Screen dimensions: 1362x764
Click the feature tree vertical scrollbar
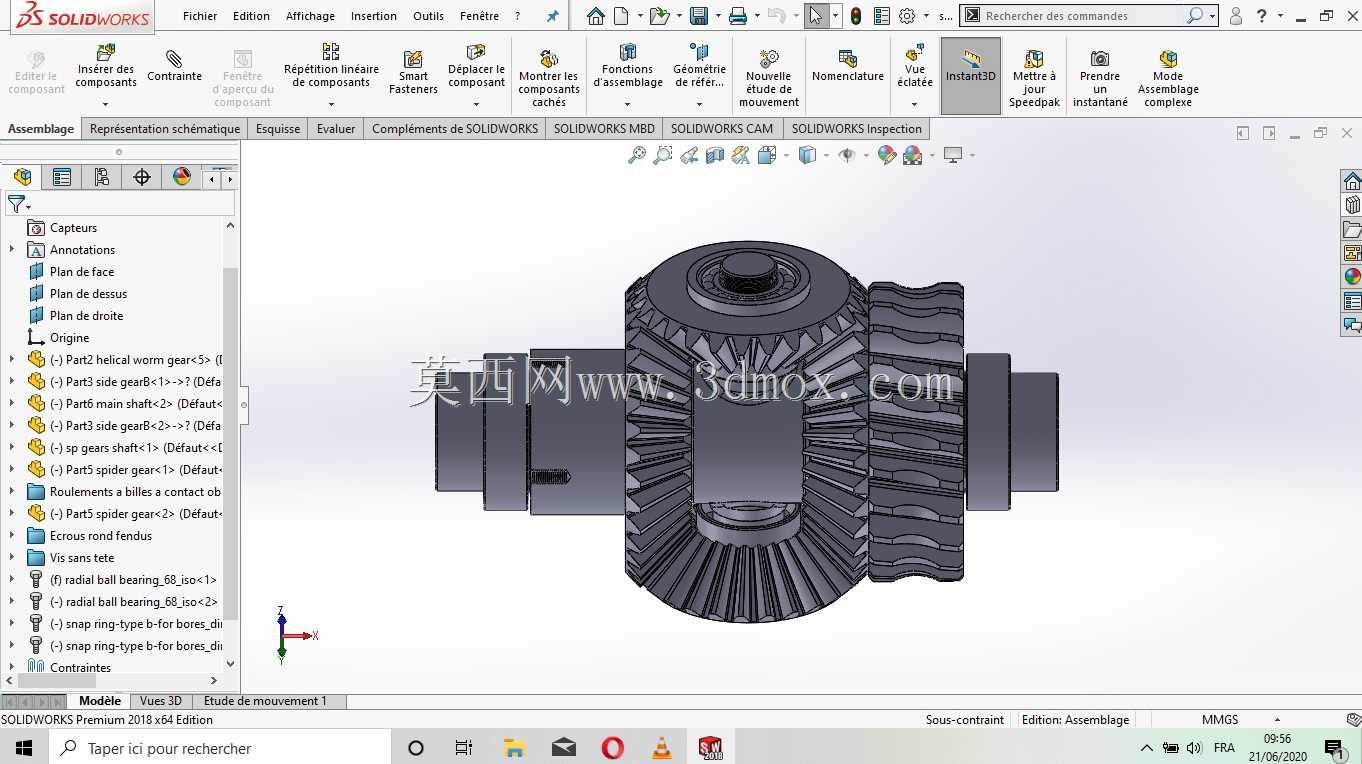[230, 443]
